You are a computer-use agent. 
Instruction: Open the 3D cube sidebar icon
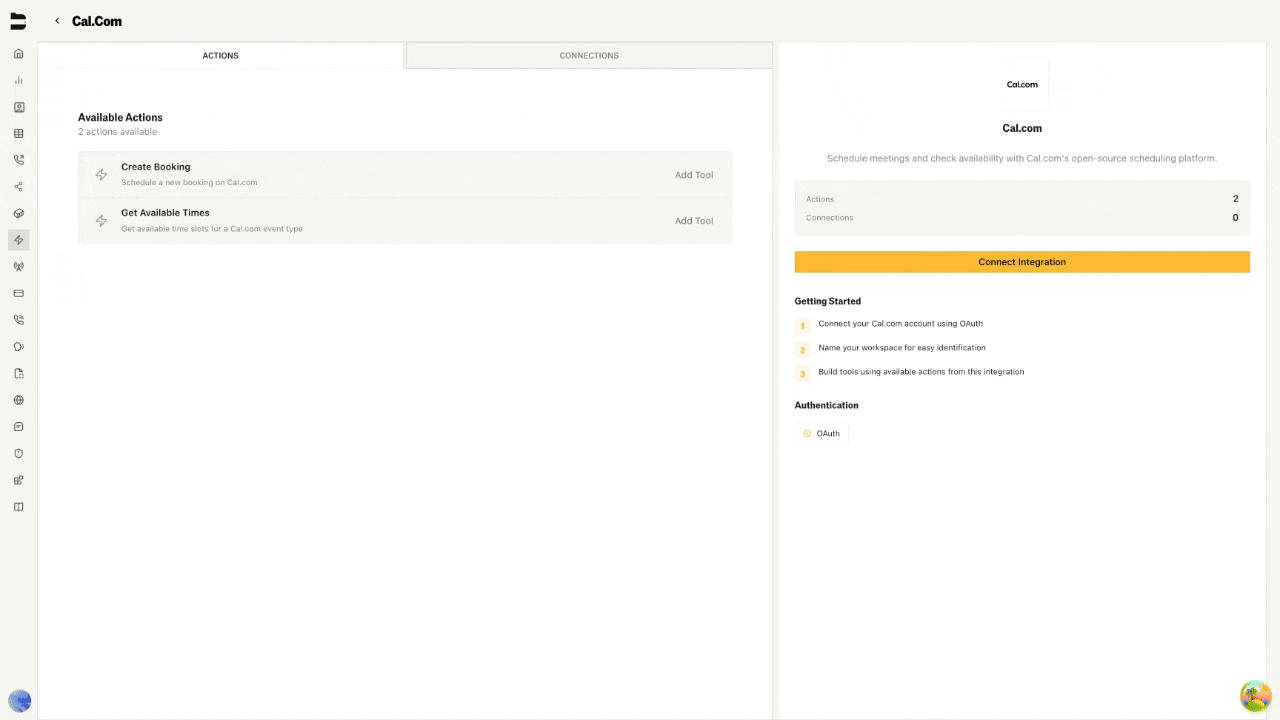point(18,214)
